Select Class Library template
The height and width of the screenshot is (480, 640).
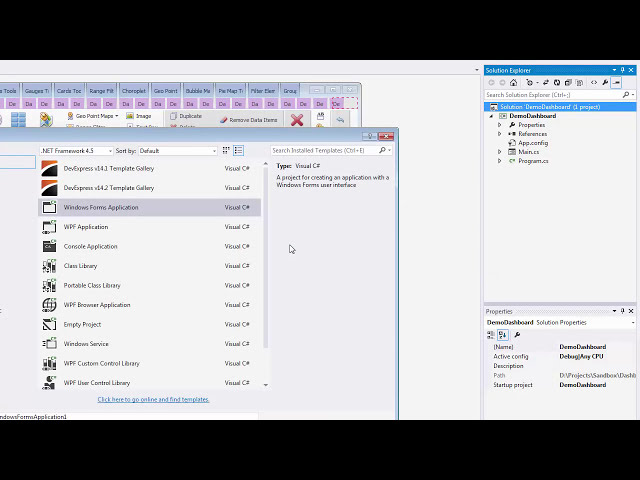(149, 266)
